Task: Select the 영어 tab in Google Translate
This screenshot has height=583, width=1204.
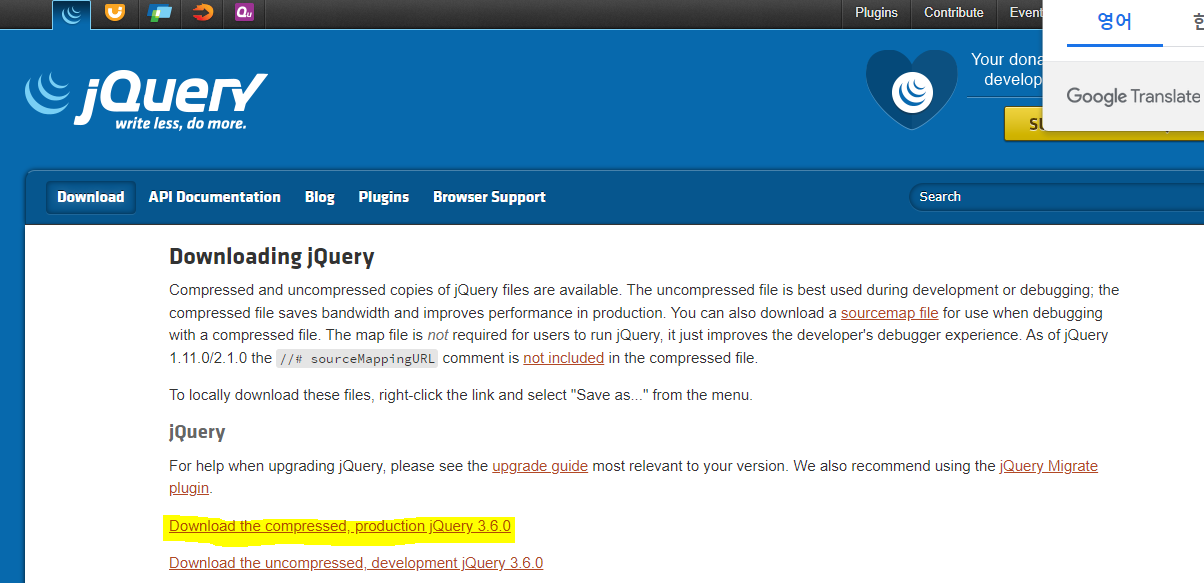Action: pyautogui.click(x=1114, y=22)
